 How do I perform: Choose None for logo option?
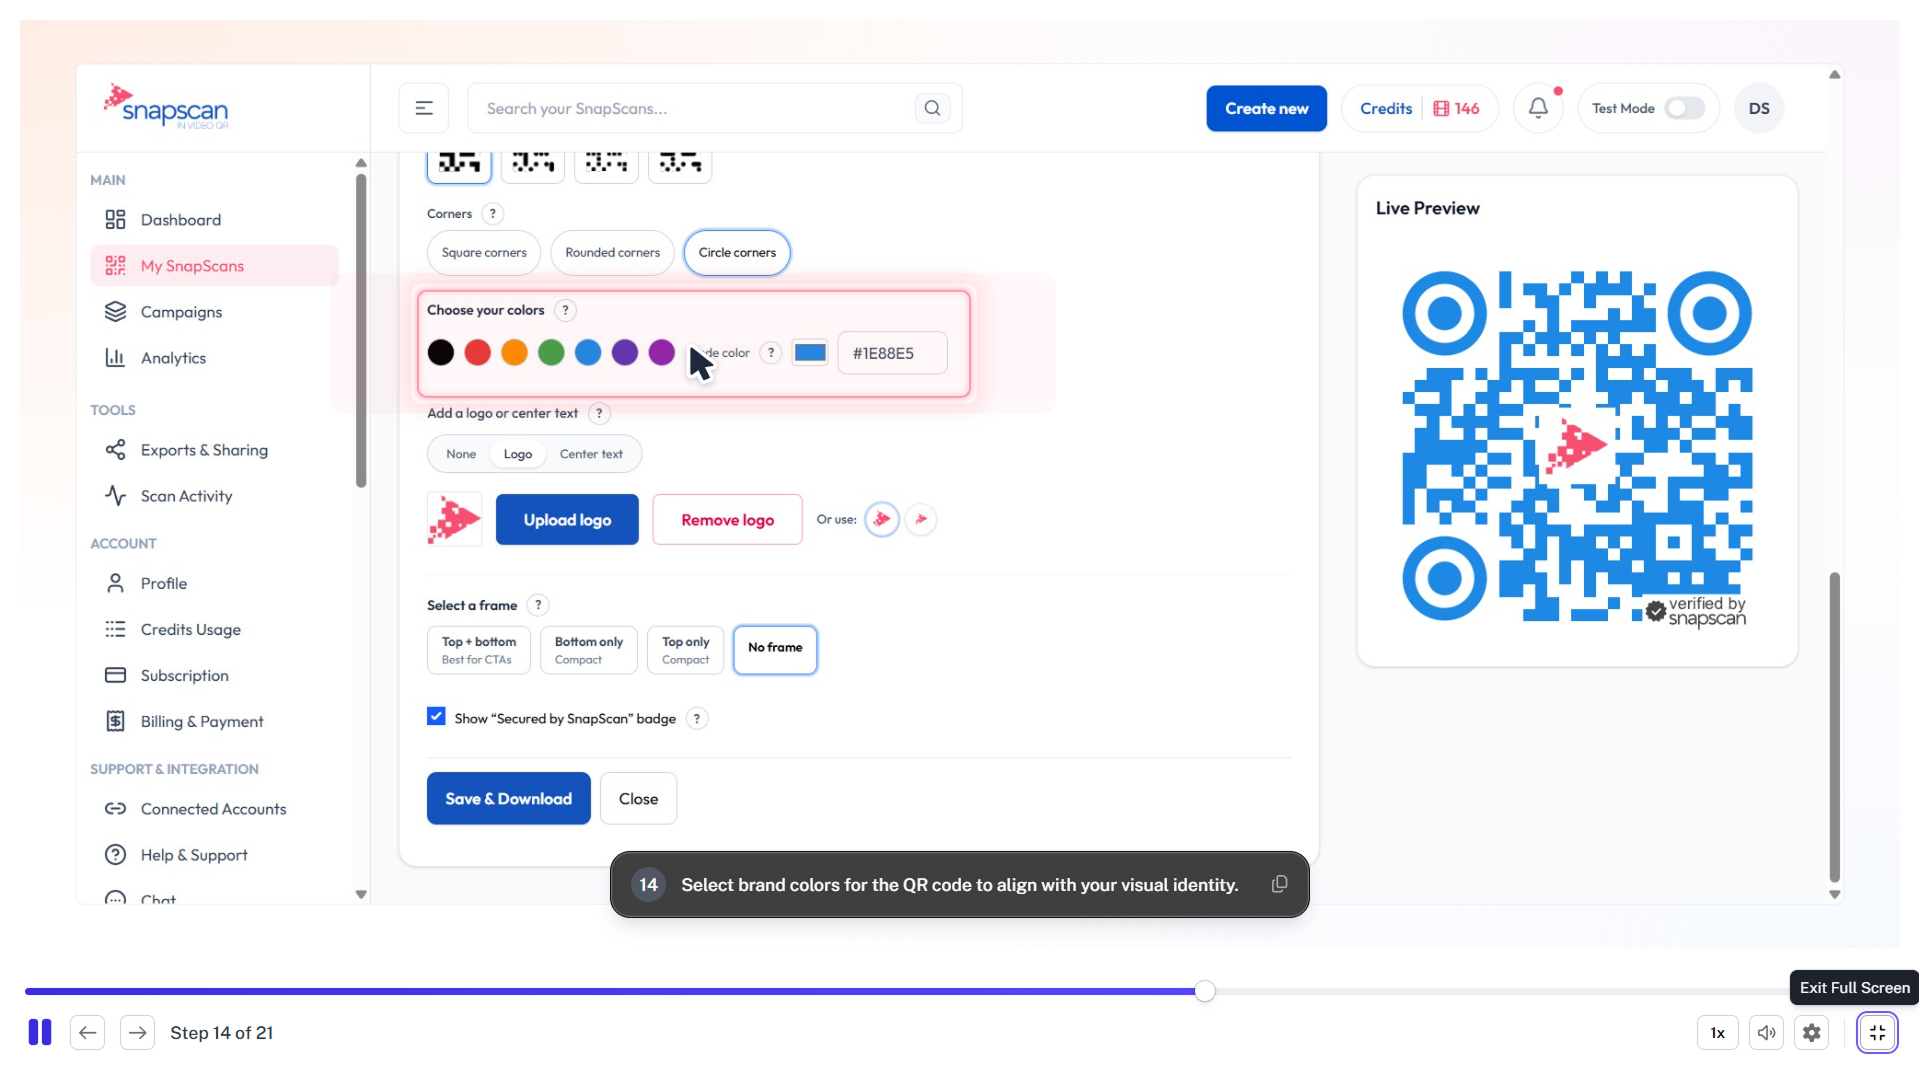[461, 454]
